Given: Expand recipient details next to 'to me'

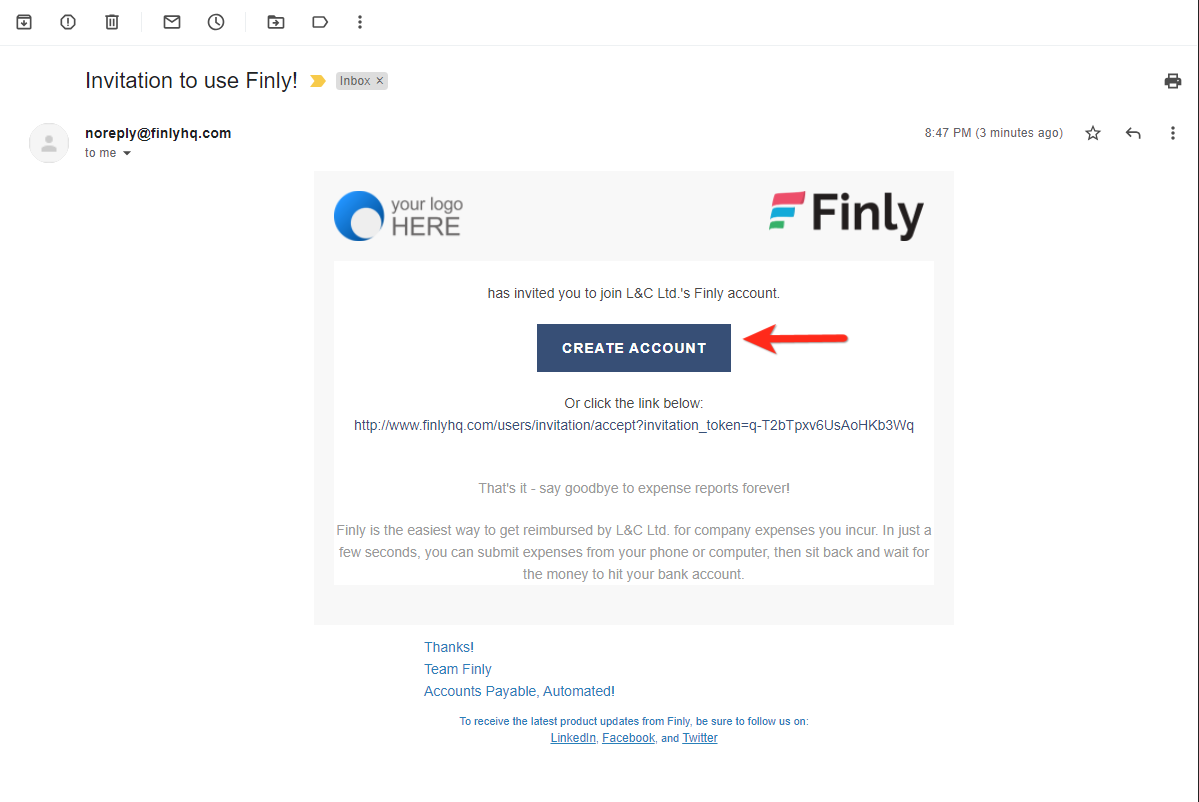Looking at the screenshot, I should [x=127, y=154].
